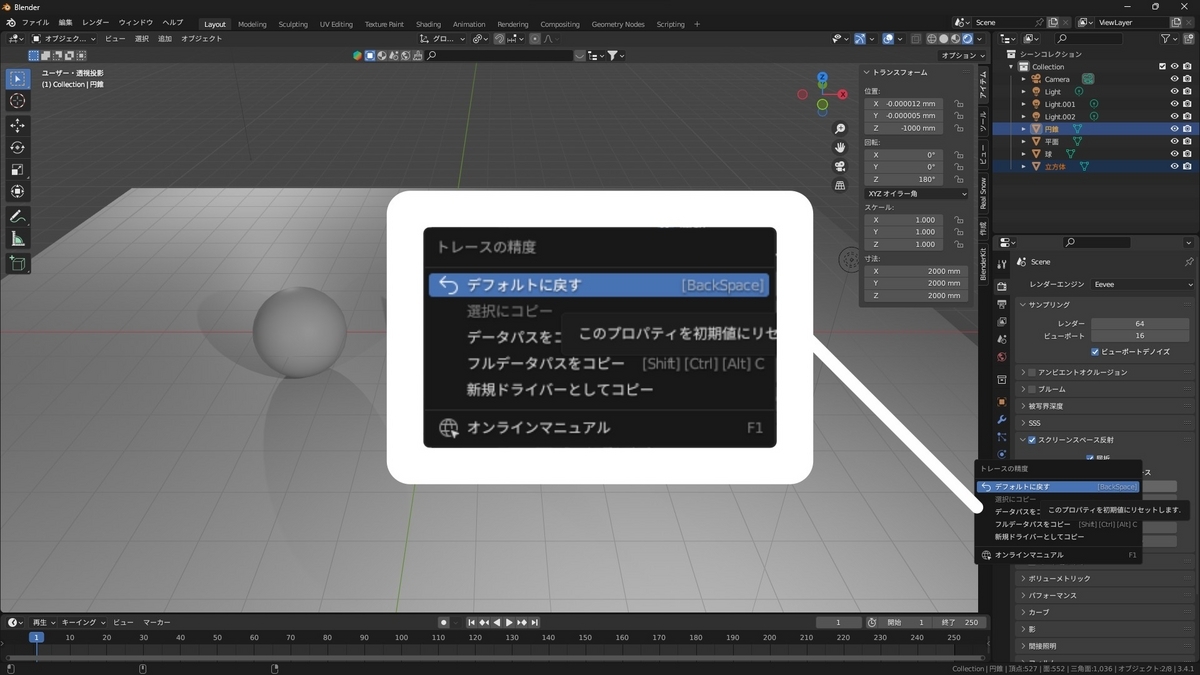Click the outliner search field
1200x675 pixels.
point(1090,38)
